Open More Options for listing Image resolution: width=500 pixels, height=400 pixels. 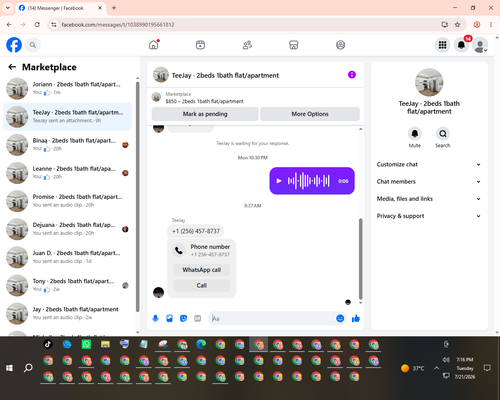[x=310, y=114]
